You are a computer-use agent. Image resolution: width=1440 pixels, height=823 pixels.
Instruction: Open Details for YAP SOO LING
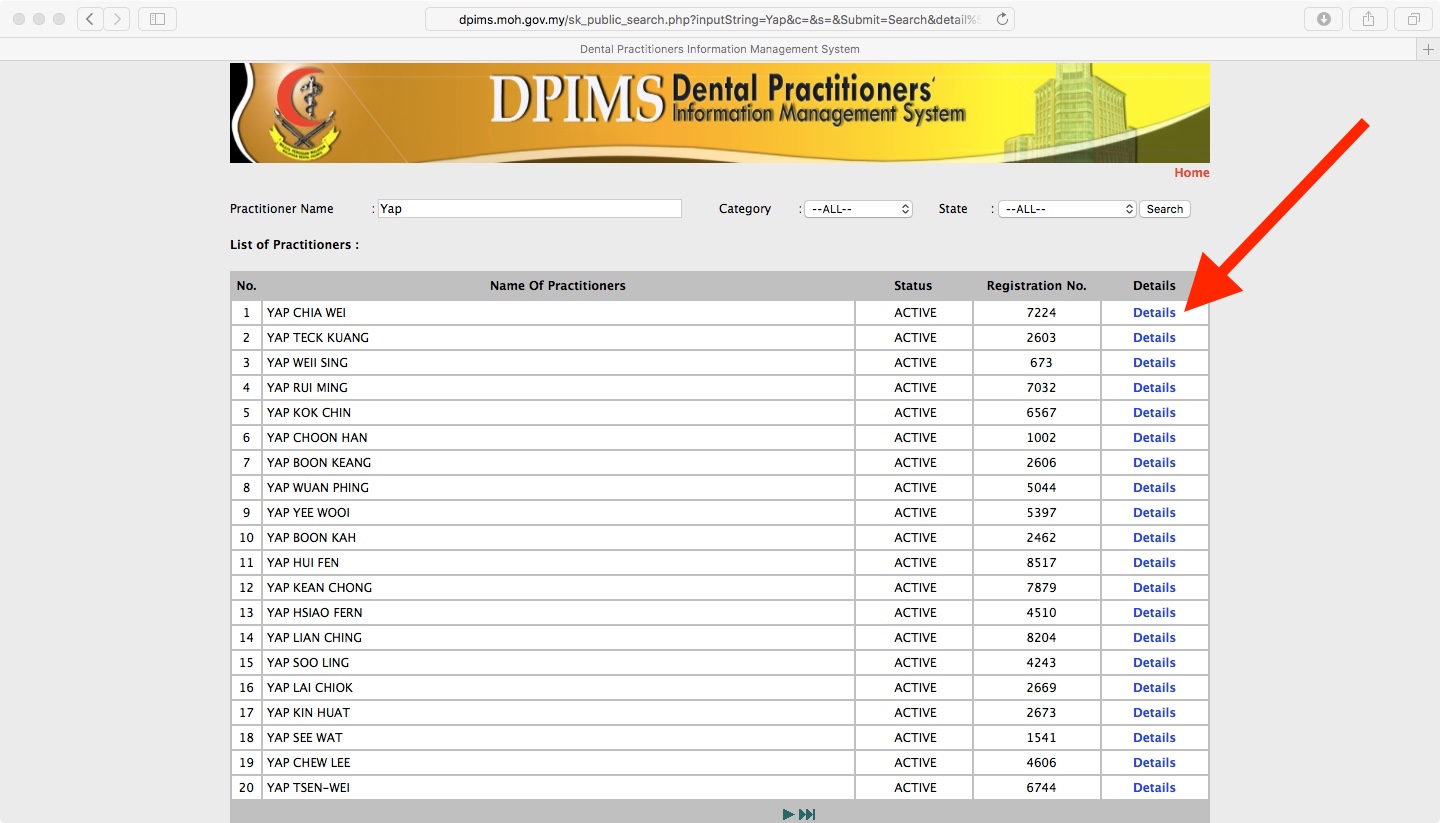[1154, 663]
